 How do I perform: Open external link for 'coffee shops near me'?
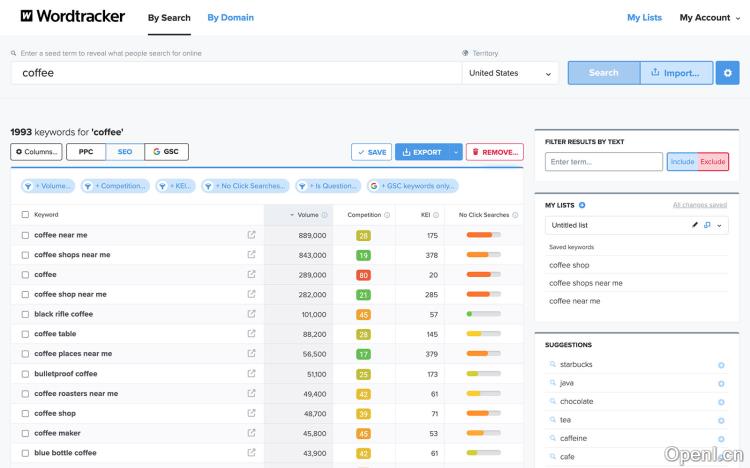[x=251, y=255]
